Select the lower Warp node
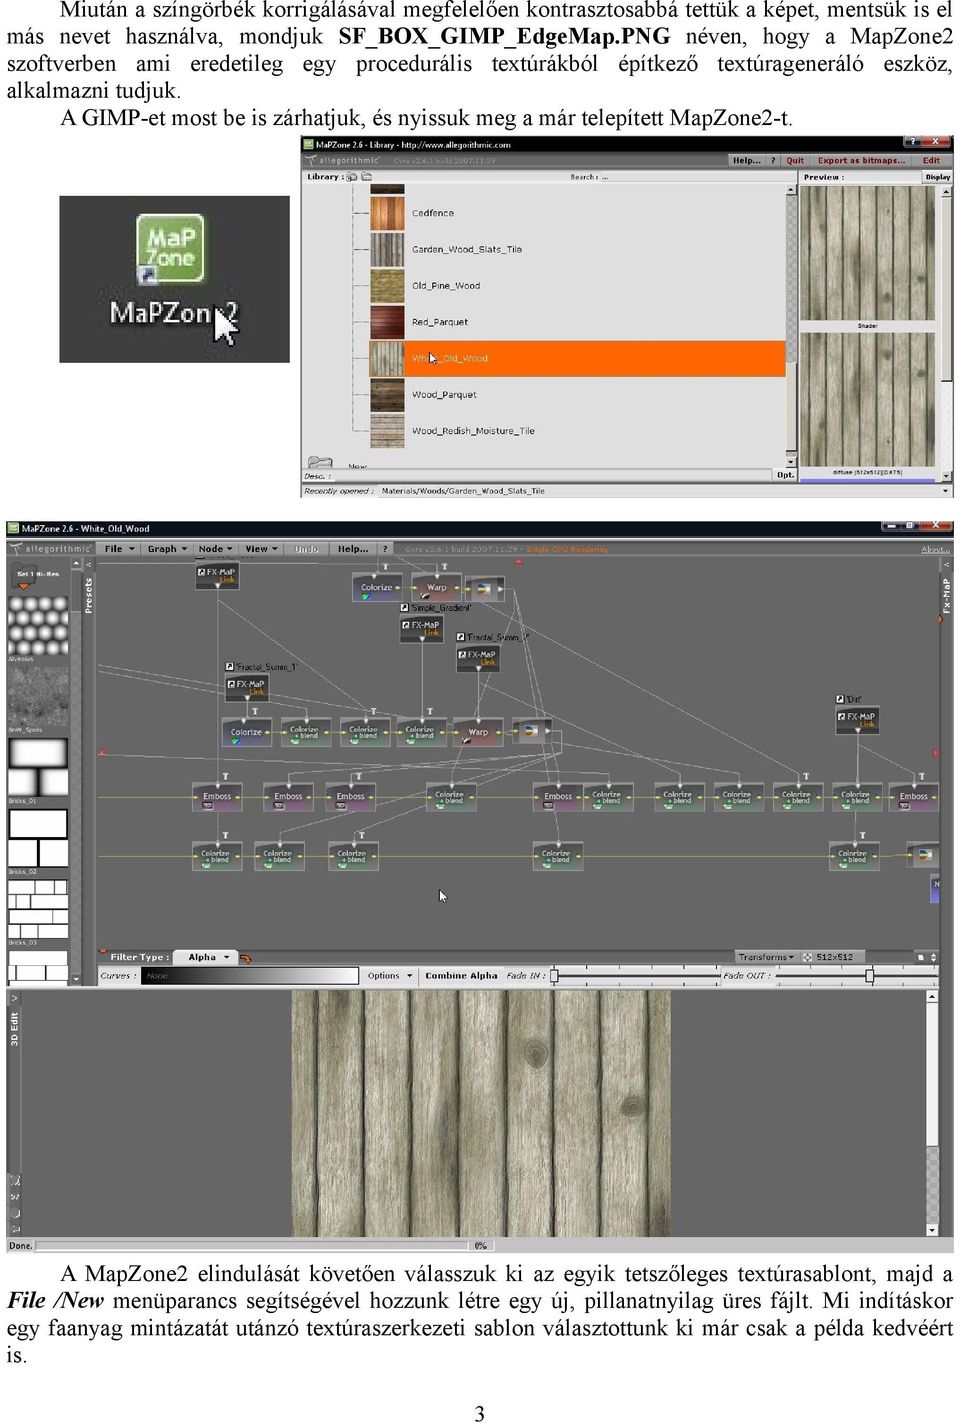Image resolution: width=960 pixels, height=1423 pixels. [x=478, y=733]
